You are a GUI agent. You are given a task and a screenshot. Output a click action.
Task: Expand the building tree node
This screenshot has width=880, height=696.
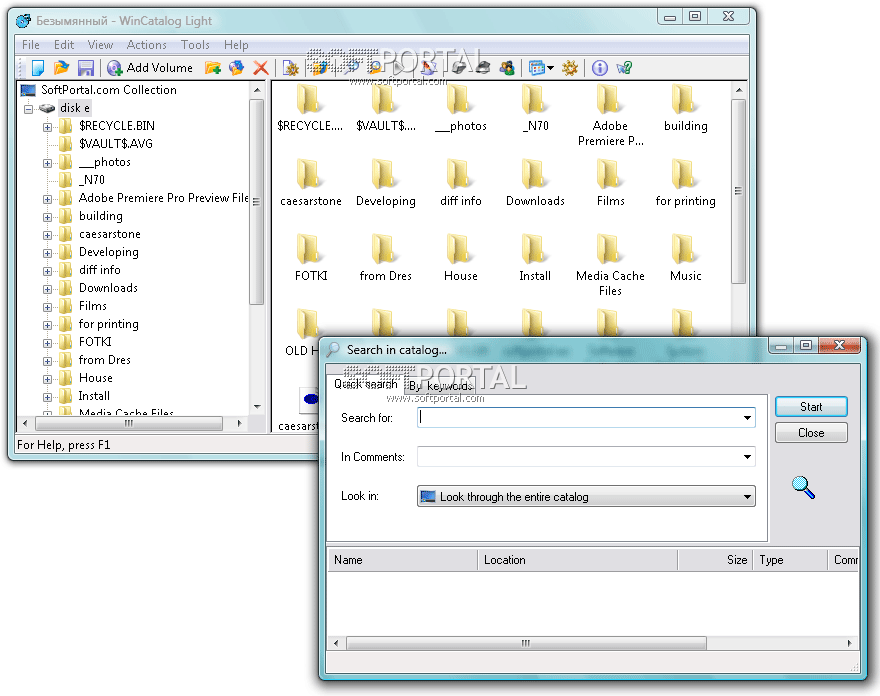[x=47, y=217]
